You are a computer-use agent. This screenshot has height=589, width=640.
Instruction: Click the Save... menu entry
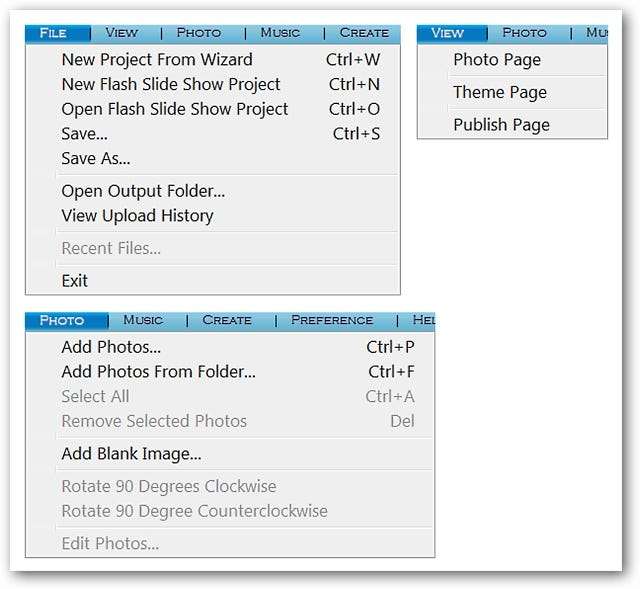click(85, 134)
